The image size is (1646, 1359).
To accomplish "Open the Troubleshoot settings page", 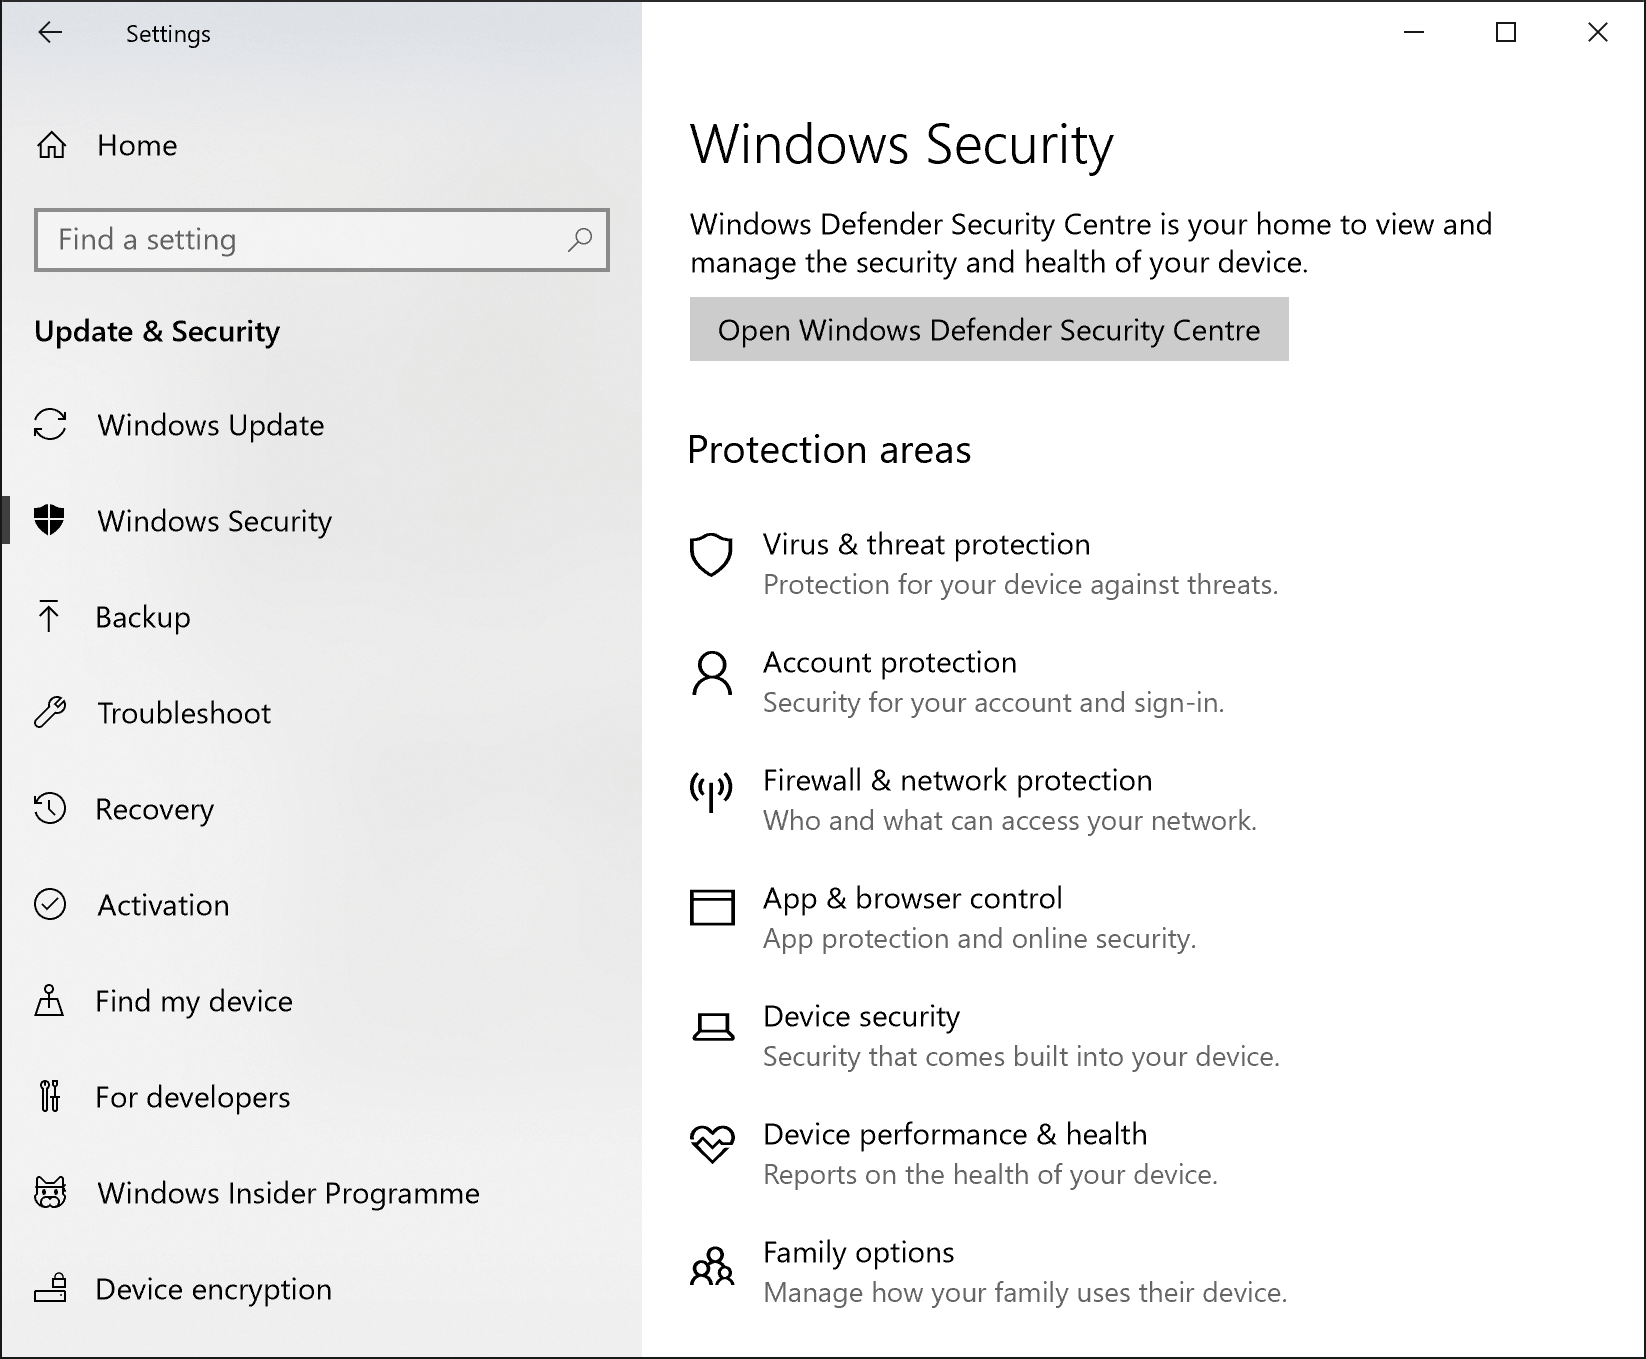I will point(184,714).
